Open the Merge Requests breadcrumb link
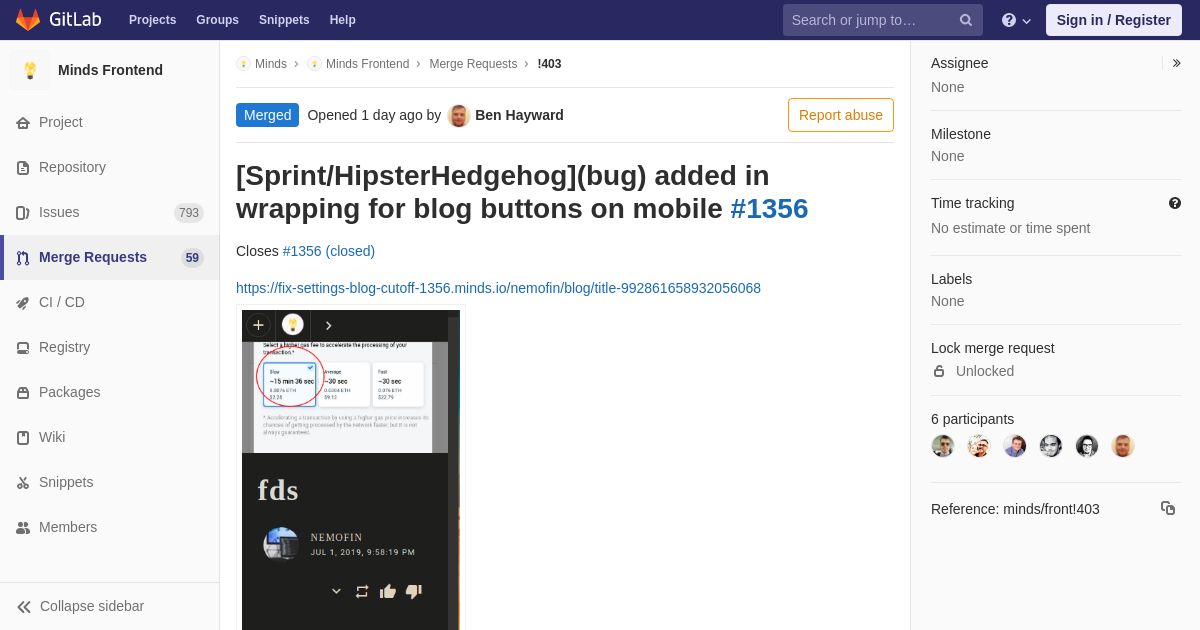1200x630 pixels. click(x=473, y=64)
